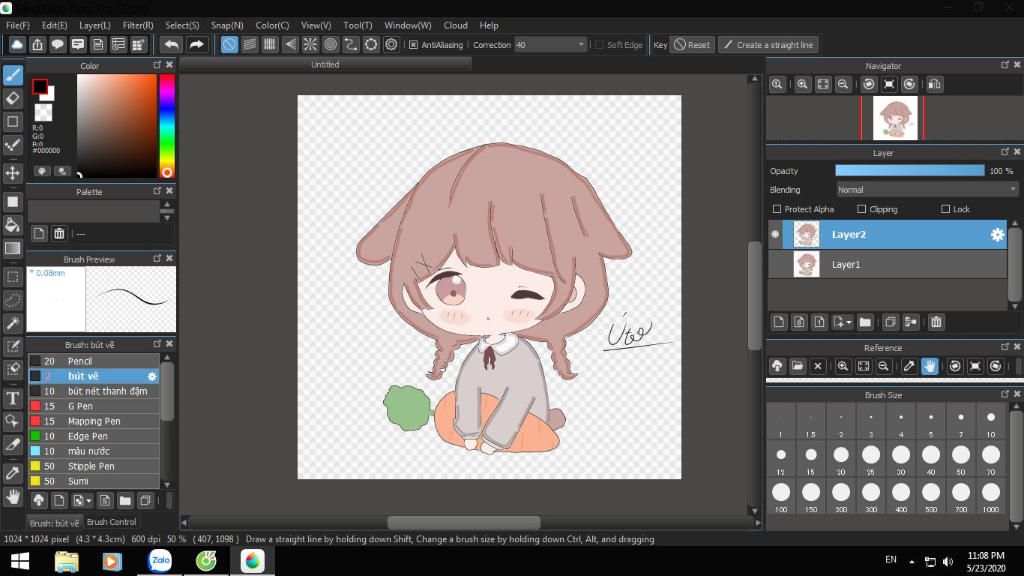Pop out the Color panel
The height and width of the screenshot is (576, 1024).
click(157, 65)
